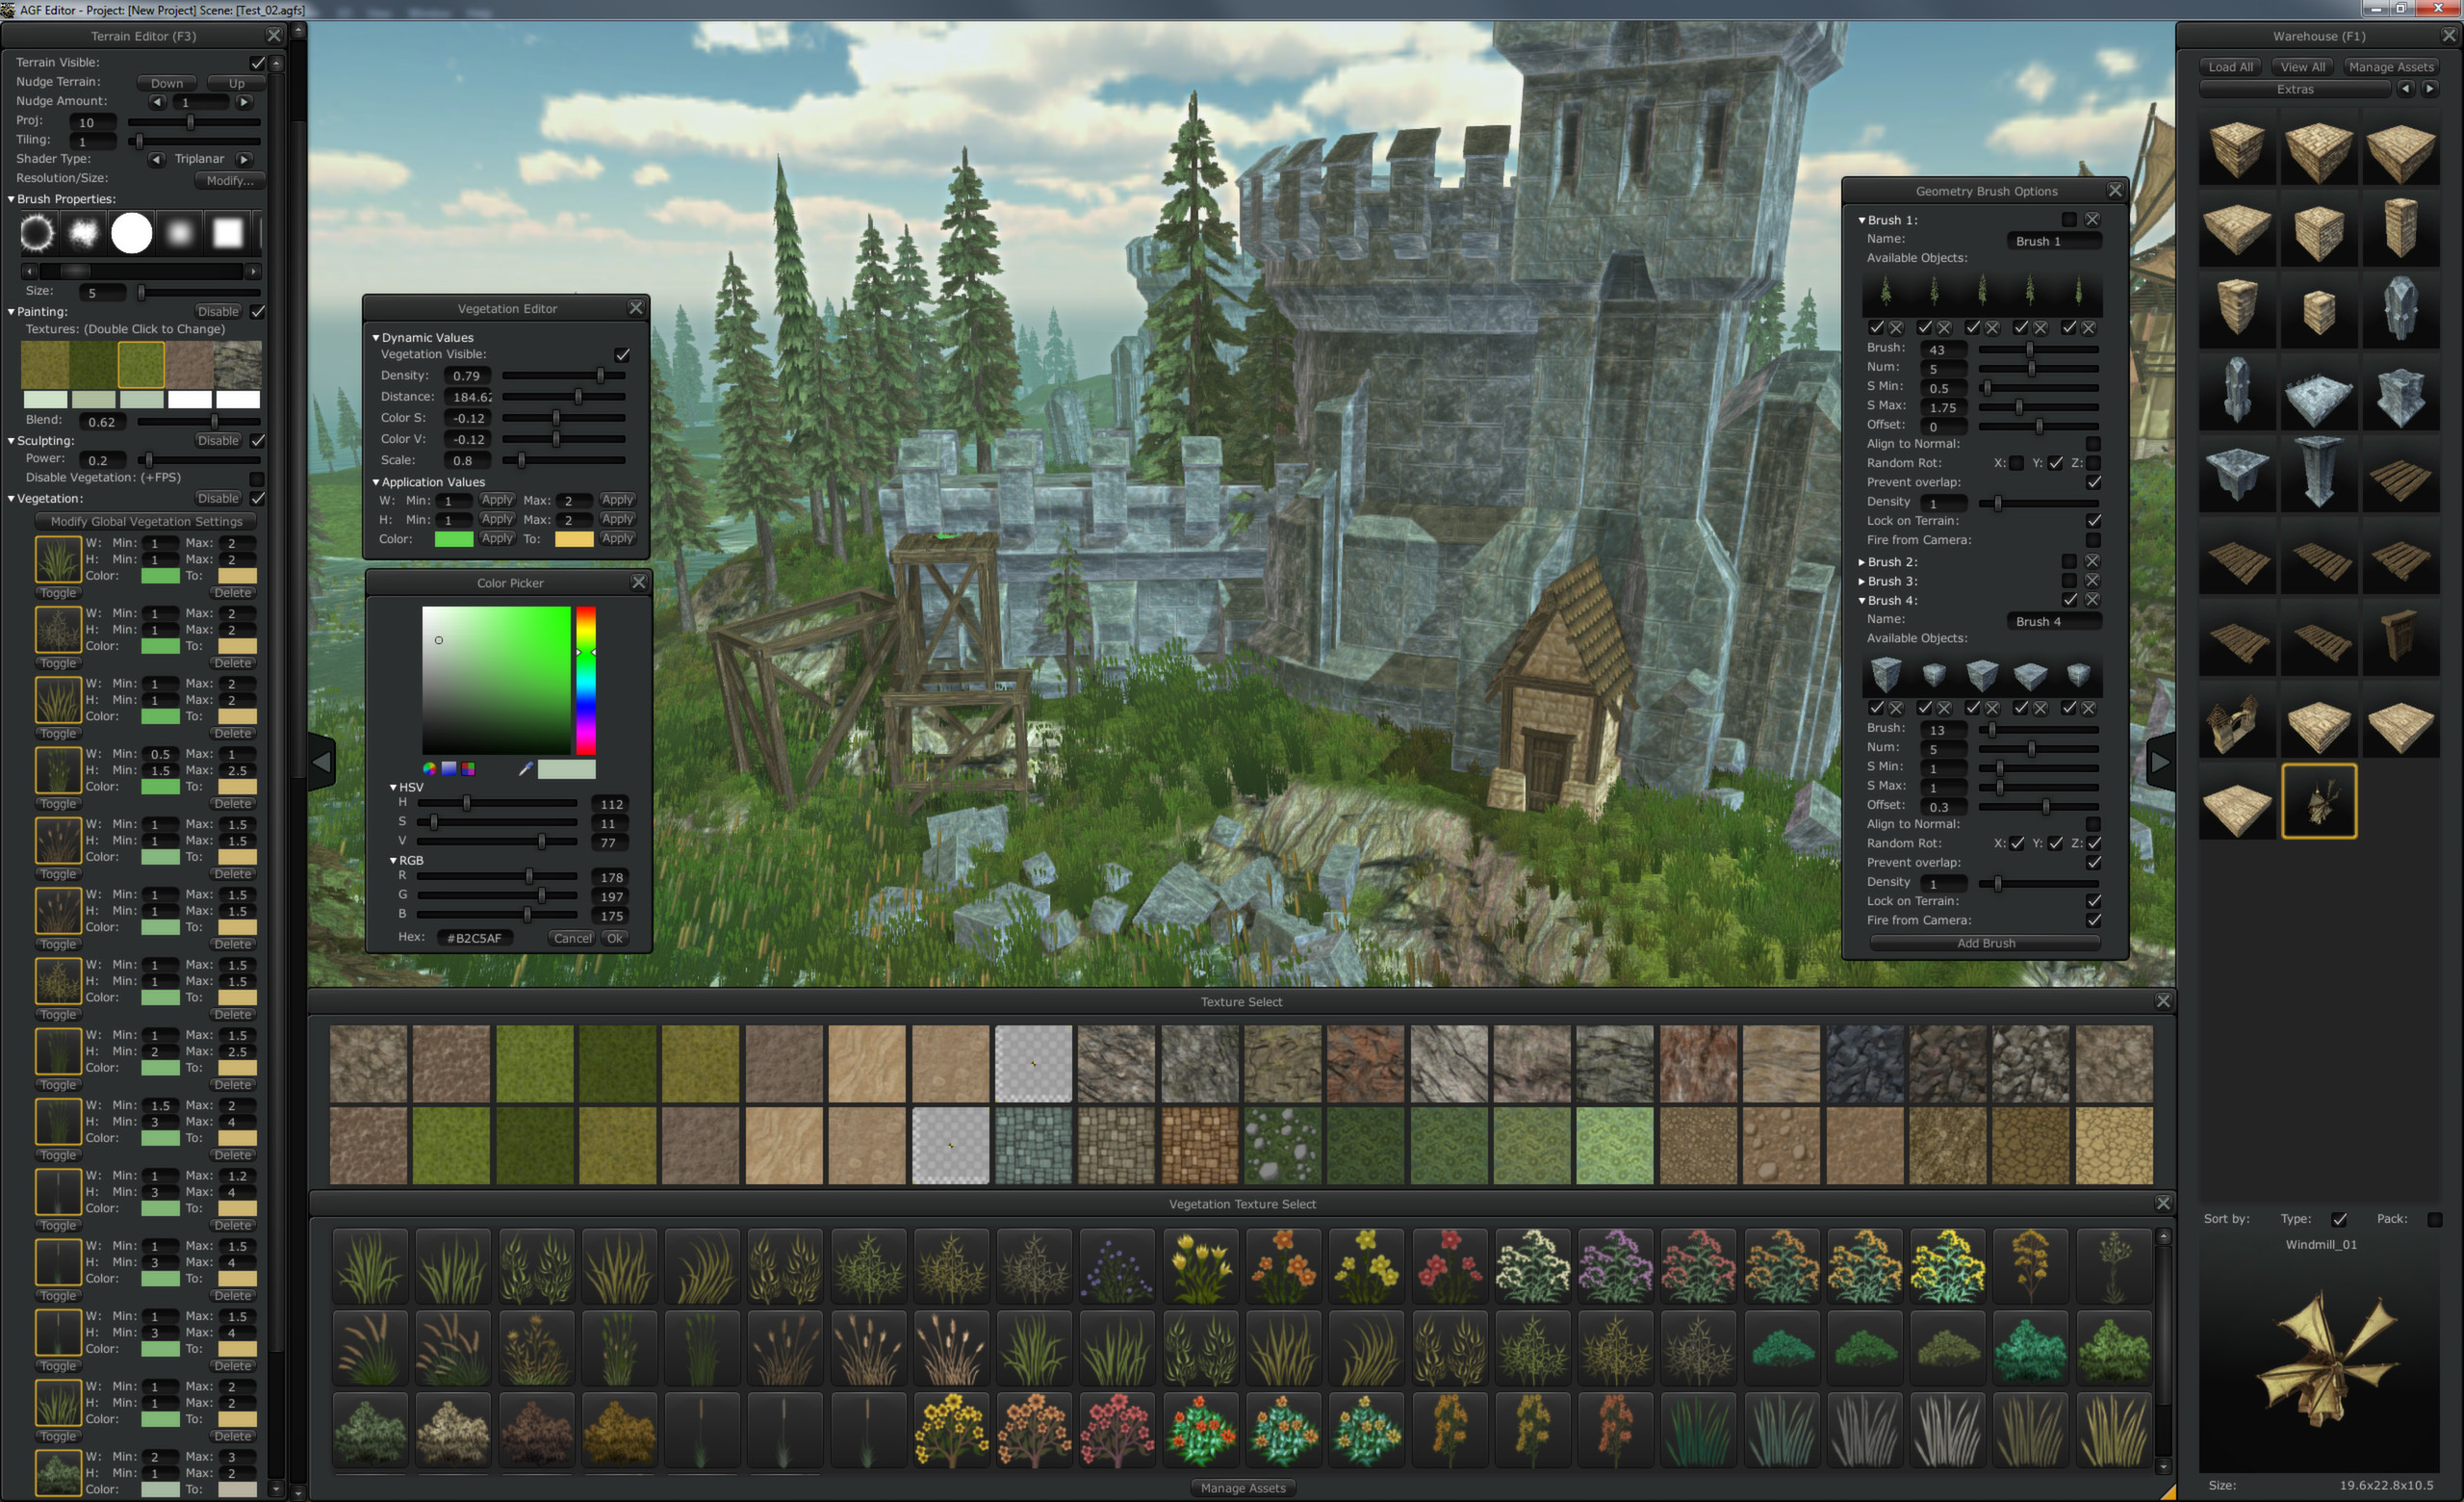Image resolution: width=2464 pixels, height=1502 pixels.
Task: Click the right arrow beside the Extras pack
Action: 2432,89
